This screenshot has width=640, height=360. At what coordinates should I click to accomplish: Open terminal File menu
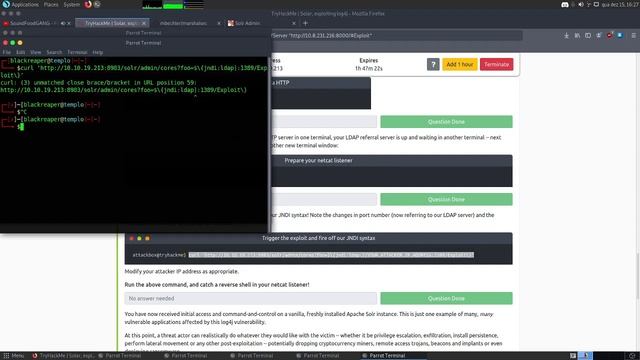tap(7, 52)
